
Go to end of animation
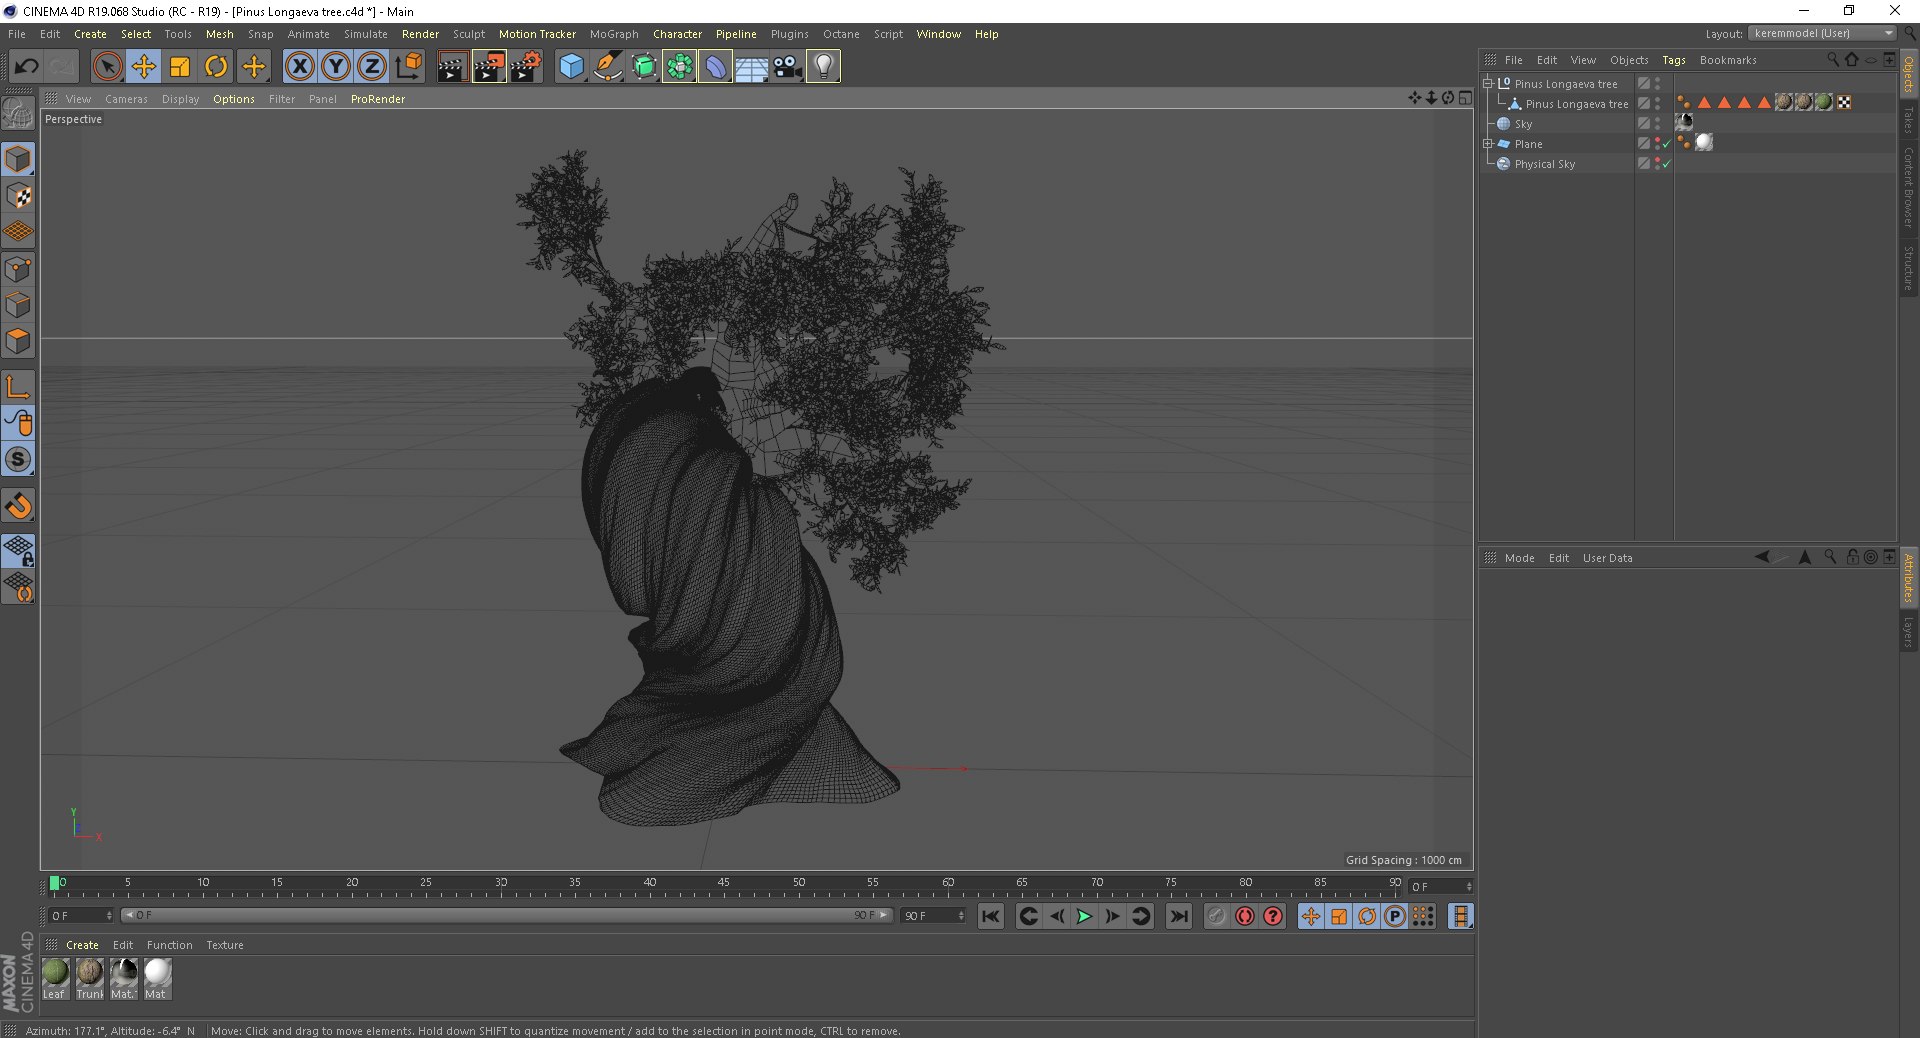click(1179, 916)
